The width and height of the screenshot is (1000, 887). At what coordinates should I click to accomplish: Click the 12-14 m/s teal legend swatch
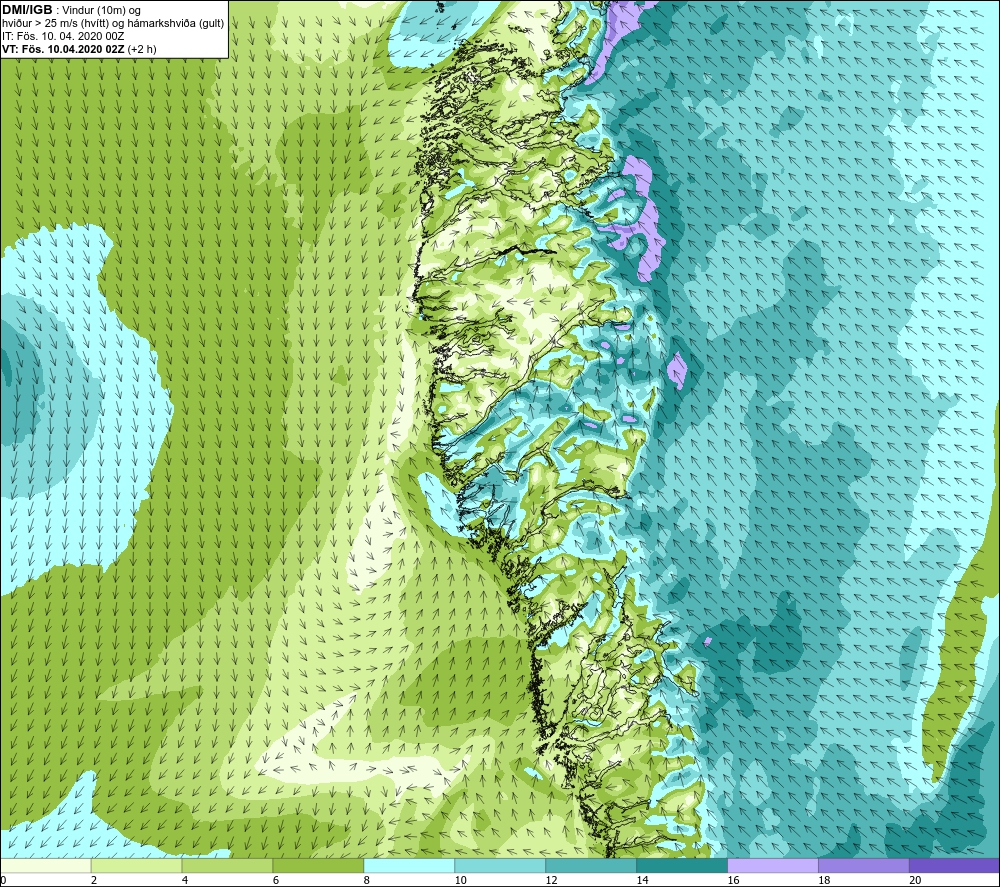tap(591, 866)
